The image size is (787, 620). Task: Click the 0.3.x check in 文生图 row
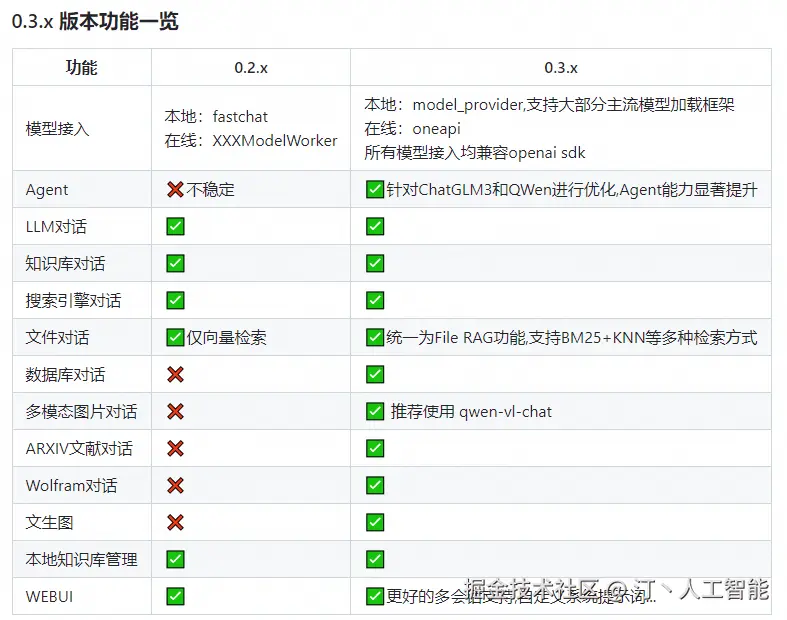tap(375, 522)
